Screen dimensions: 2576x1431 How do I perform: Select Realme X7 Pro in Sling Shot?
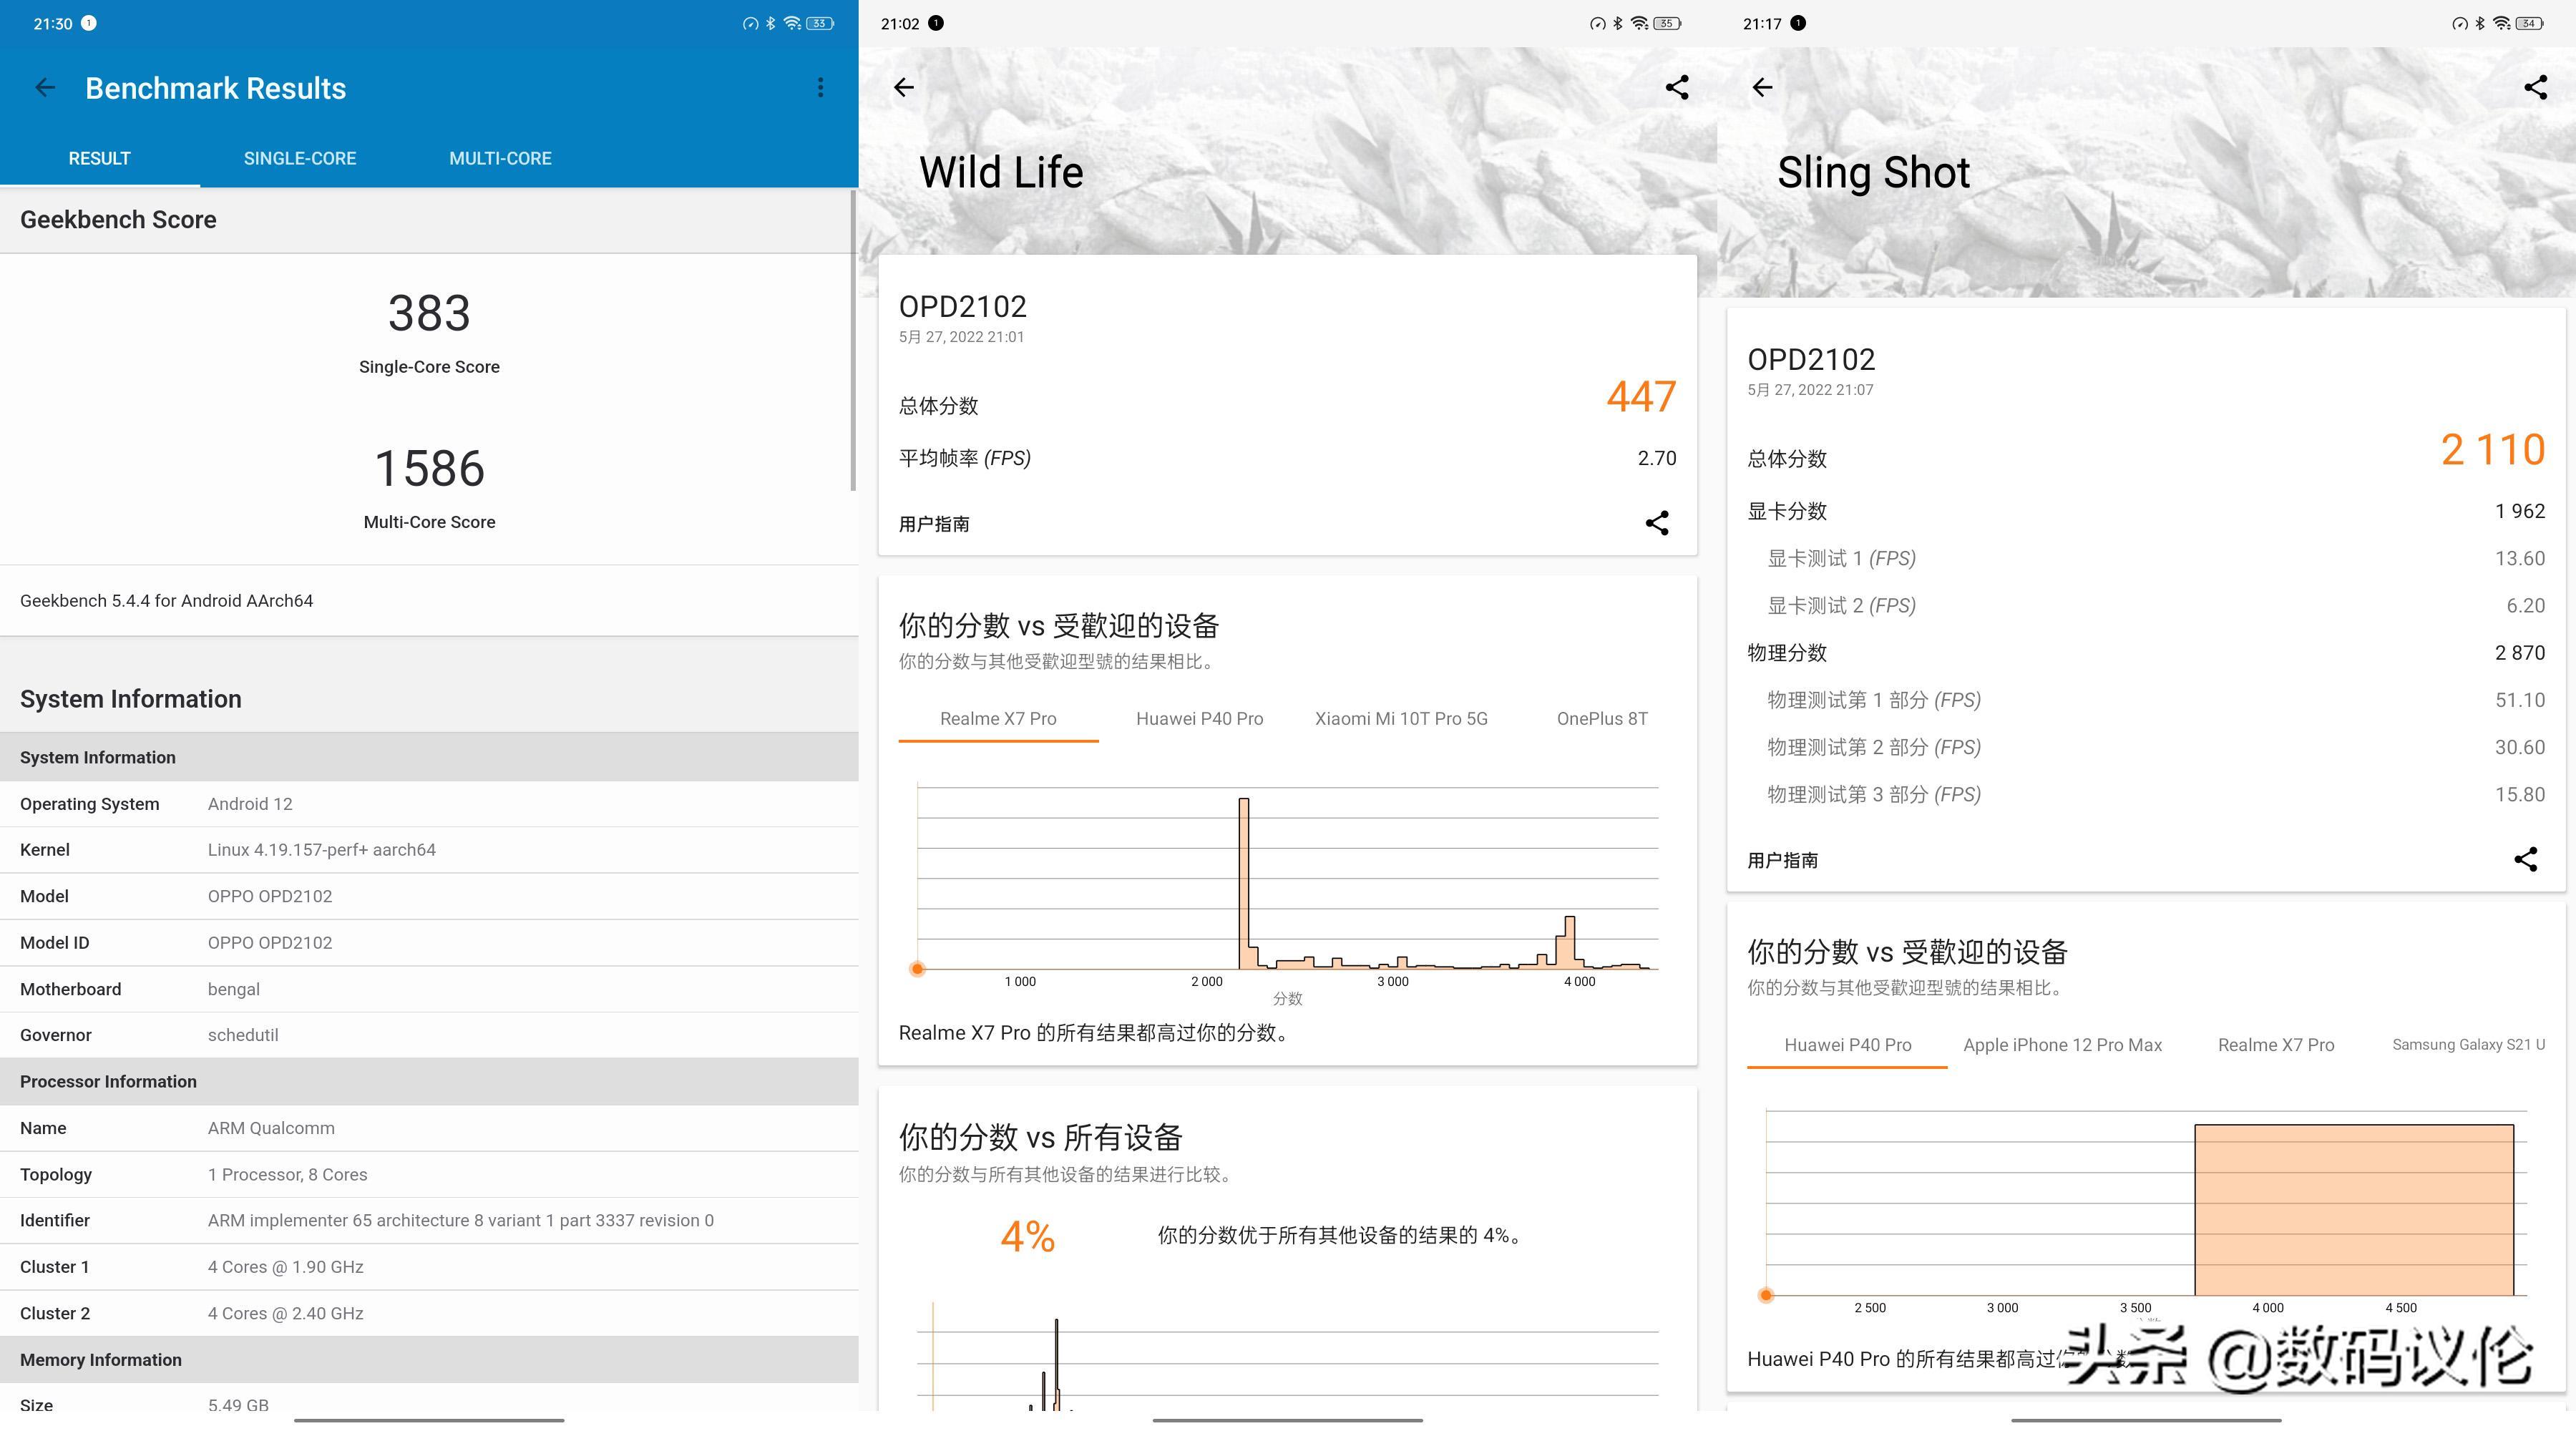point(2276,1044)
